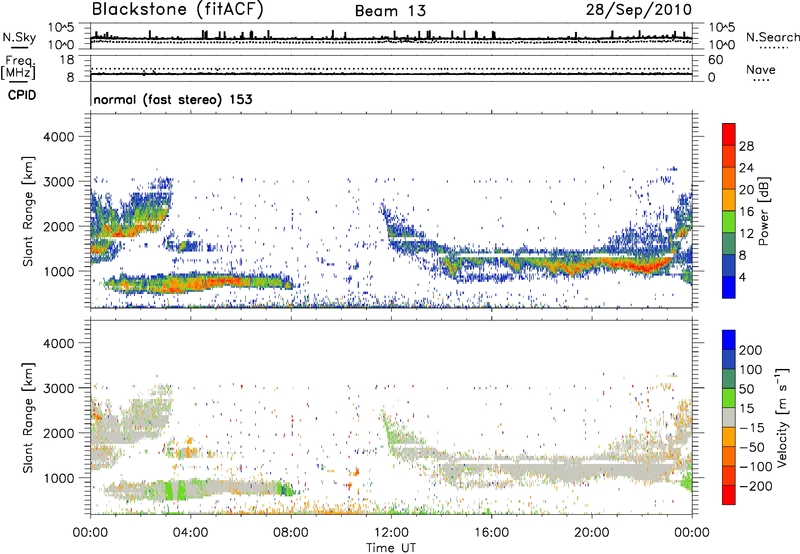Click the "12:00" time tick label
The height and width of the screenshot is (554, 800).
(x=391, y=533)
